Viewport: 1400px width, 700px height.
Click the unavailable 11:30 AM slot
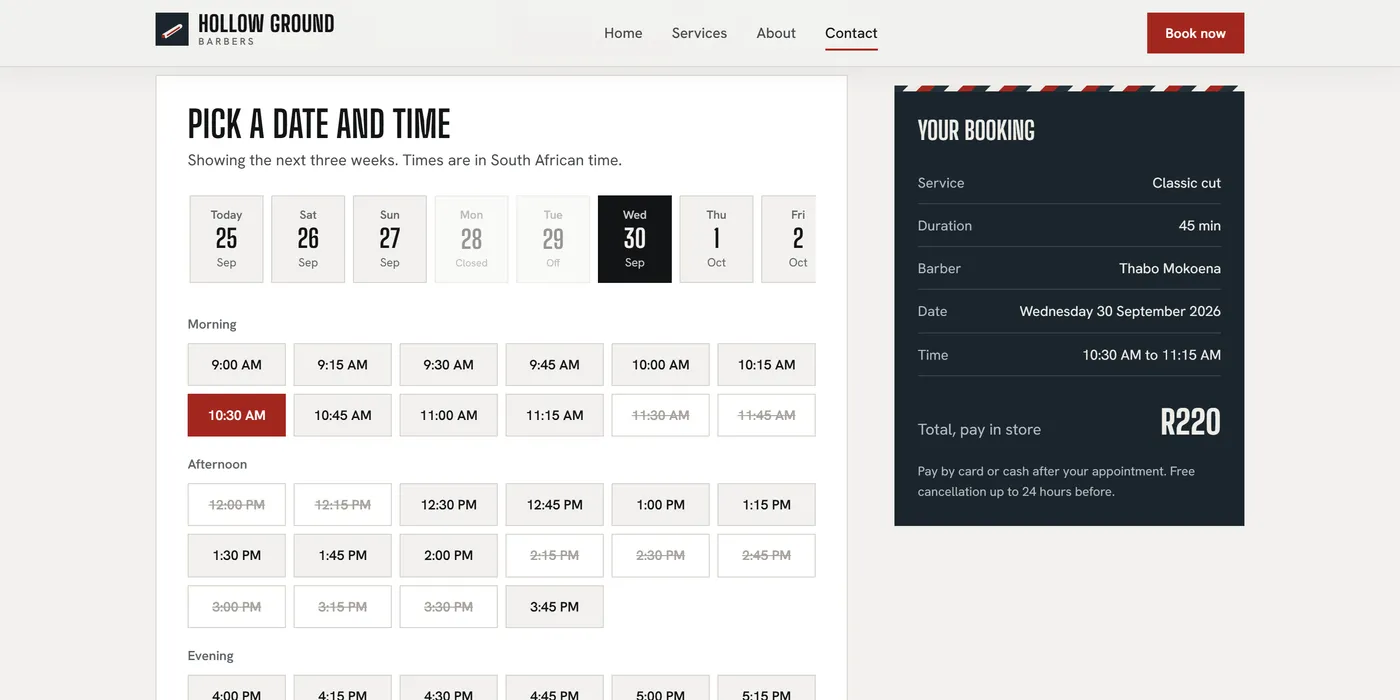pyautogui.click(x=661, y=415)
